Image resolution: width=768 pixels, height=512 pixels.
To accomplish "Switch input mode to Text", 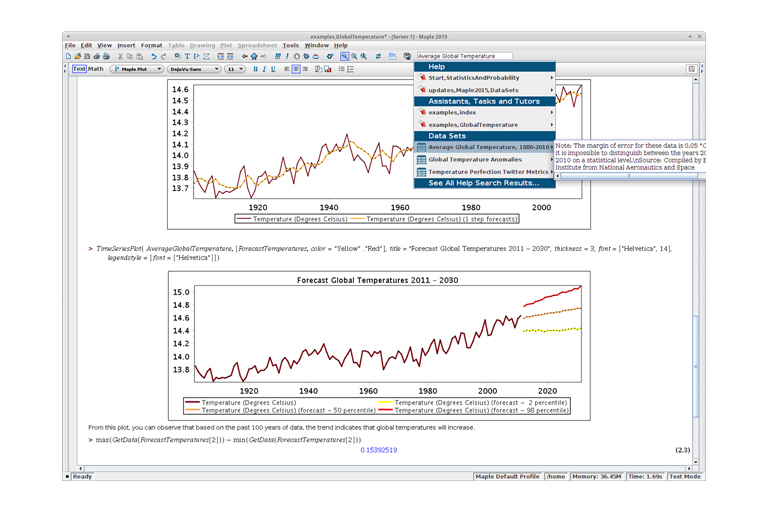I will click(x=79, y=70).
